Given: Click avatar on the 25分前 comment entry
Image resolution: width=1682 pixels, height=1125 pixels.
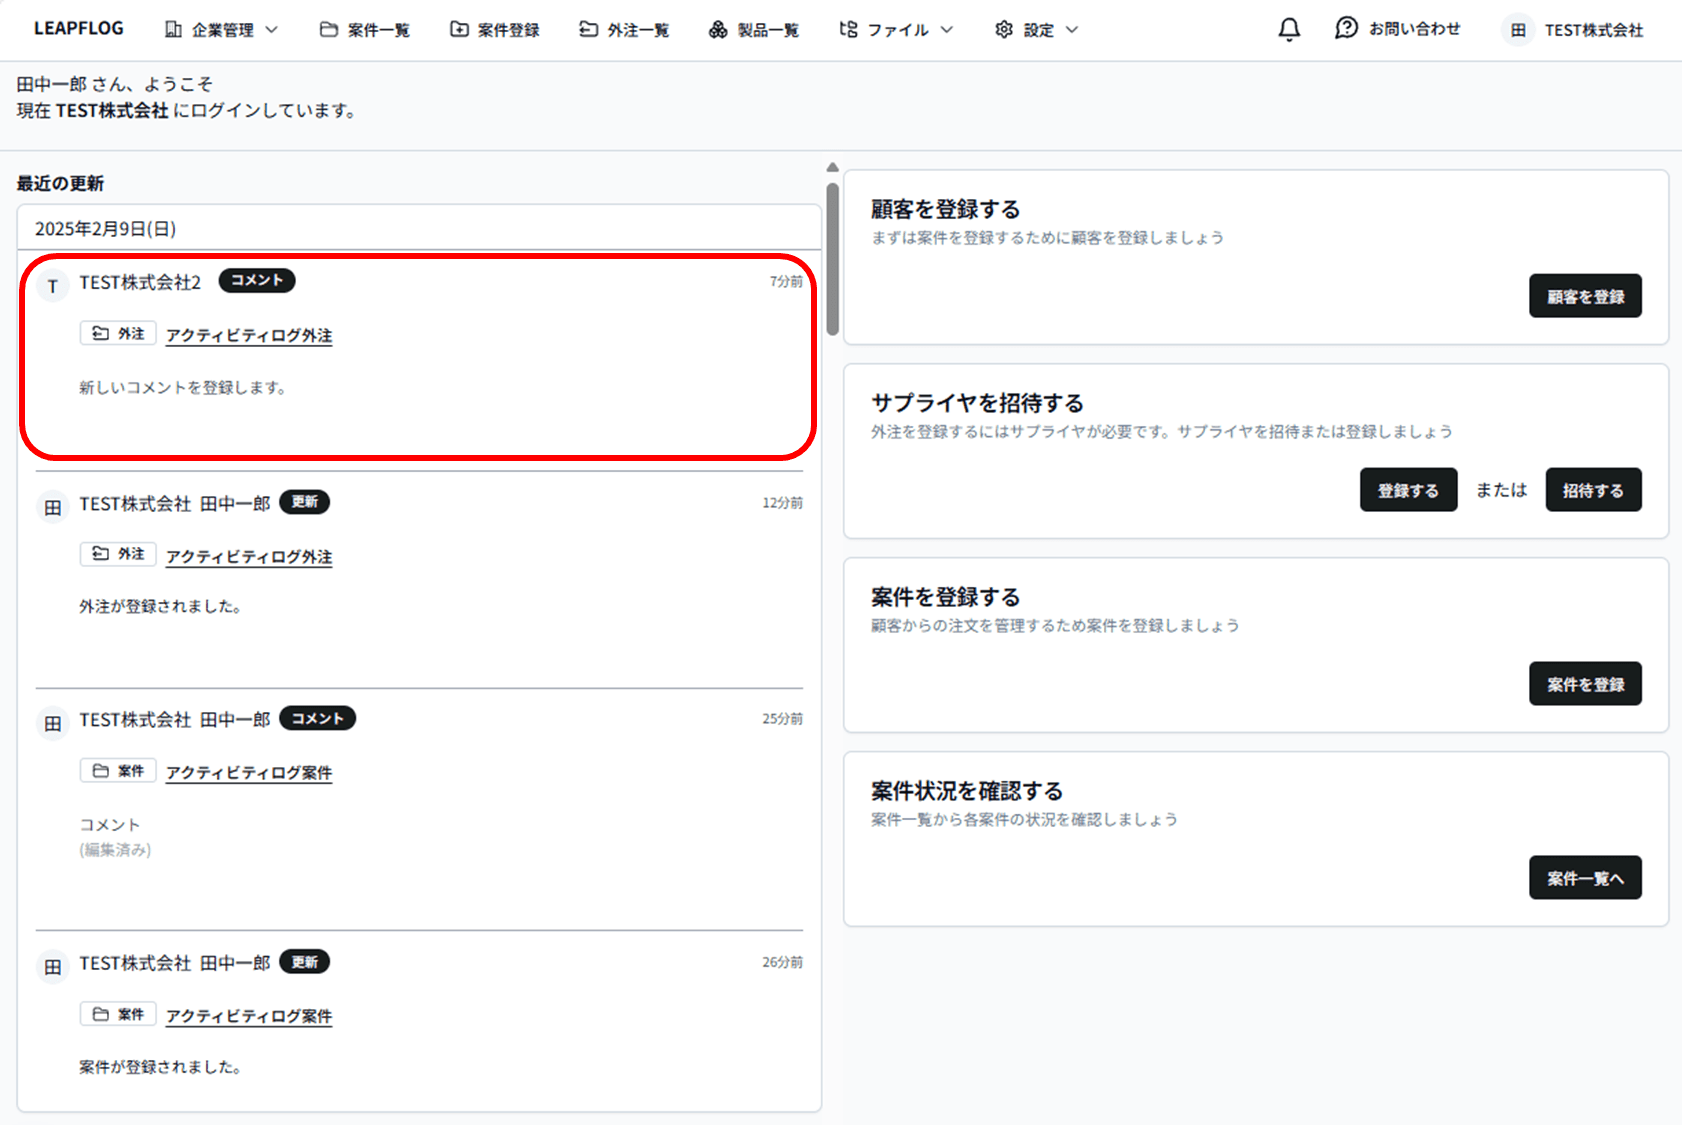Looking at the screenshot, I should (x=53, y=723).
